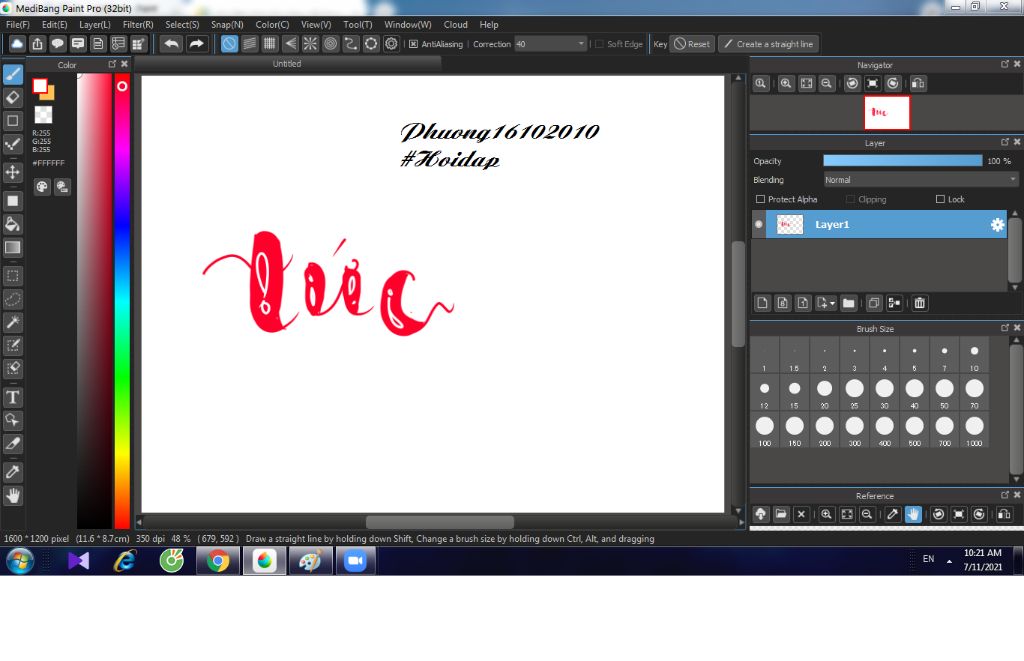Check the layer Lock option
Screen dimensions: 1024x661
[940, 199]
